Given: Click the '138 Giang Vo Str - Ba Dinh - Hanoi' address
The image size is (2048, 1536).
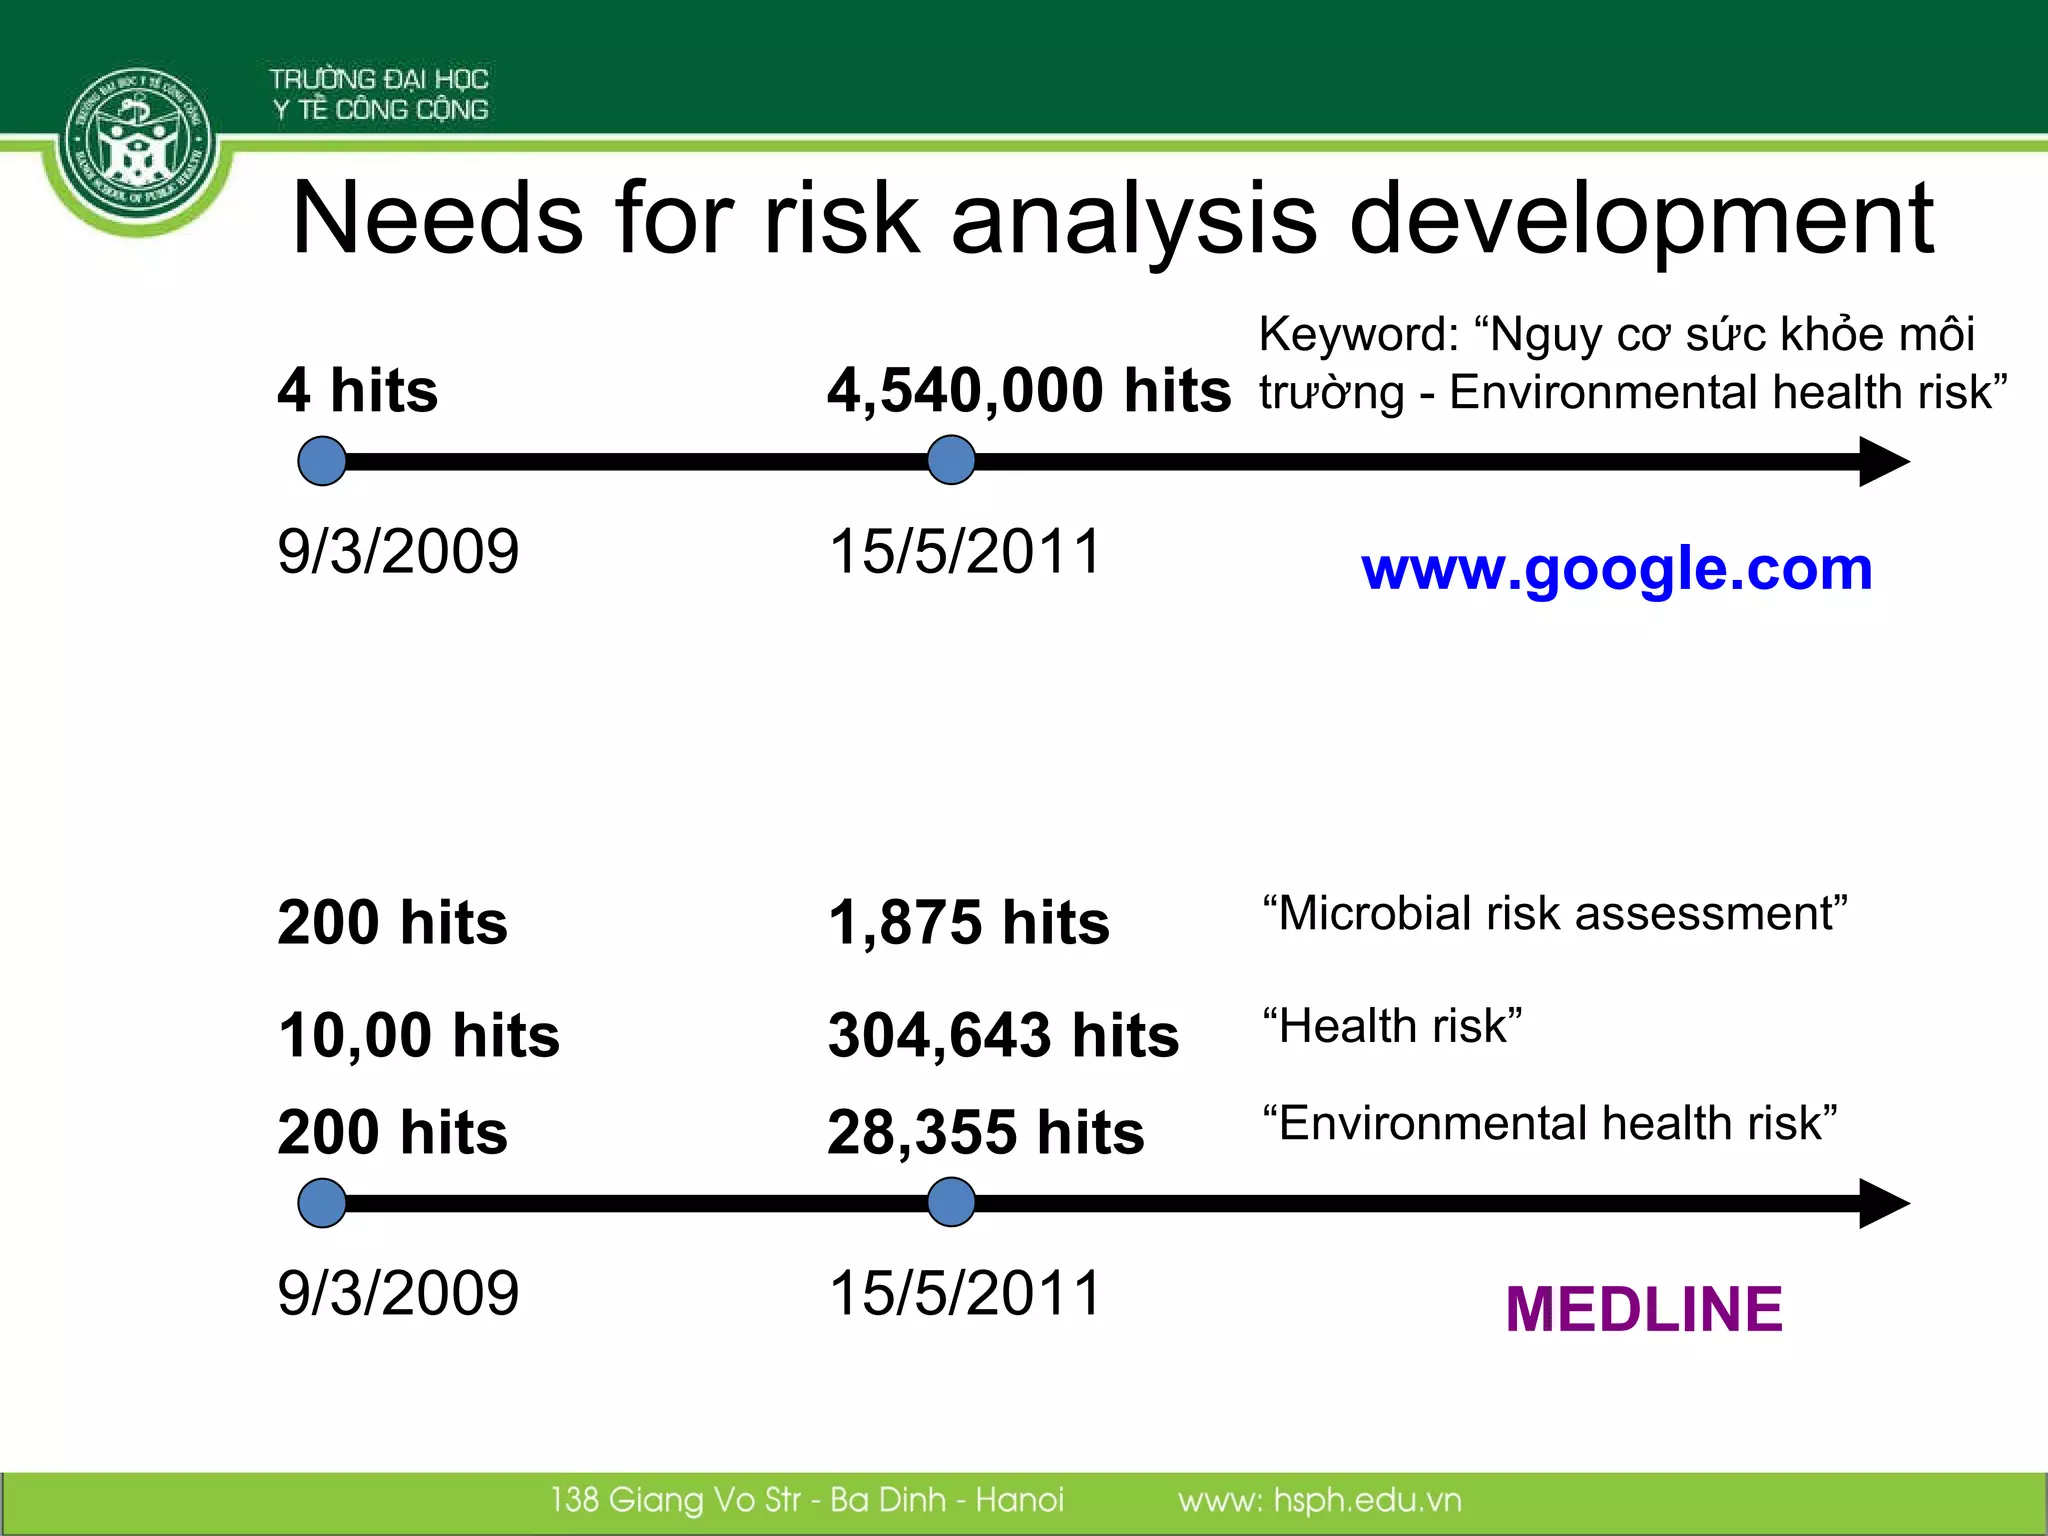Looking at the screenshot, I should point(807,1500).
